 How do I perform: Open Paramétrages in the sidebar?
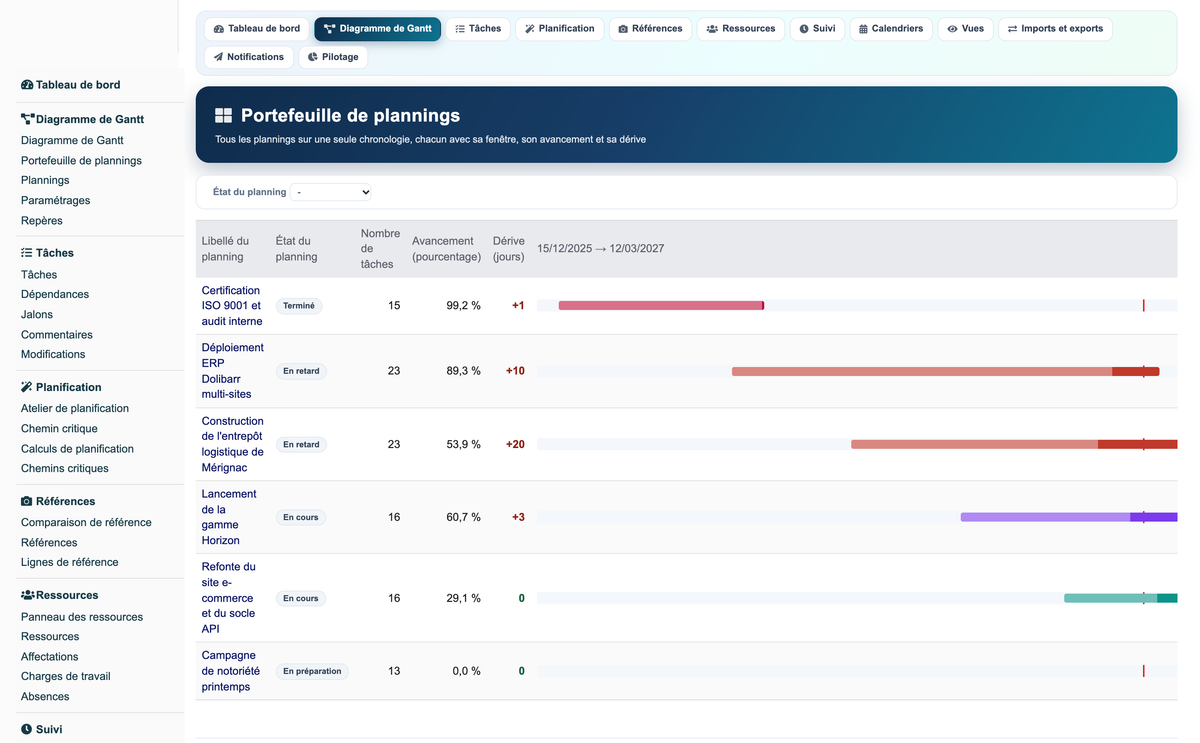click(55, 201)
